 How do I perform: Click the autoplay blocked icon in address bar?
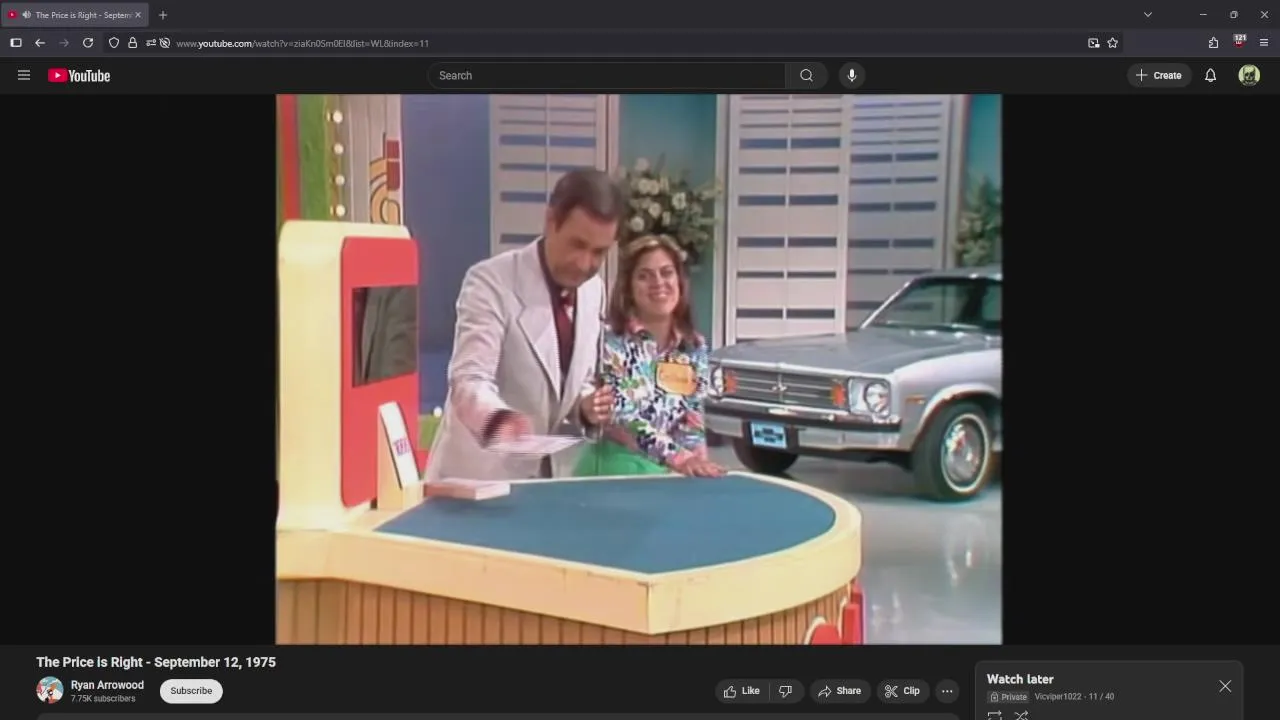[x=165, y=43]
